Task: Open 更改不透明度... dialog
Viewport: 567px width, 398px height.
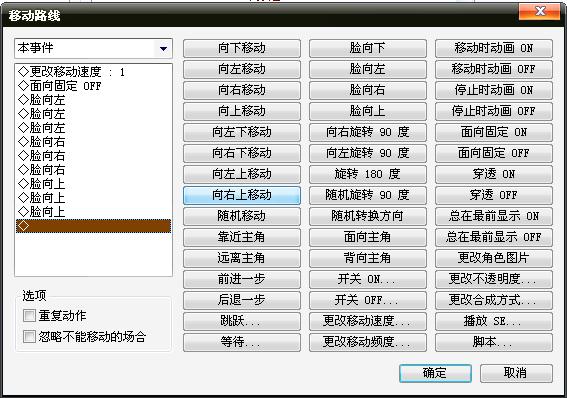Action: (x=494, y=279)
